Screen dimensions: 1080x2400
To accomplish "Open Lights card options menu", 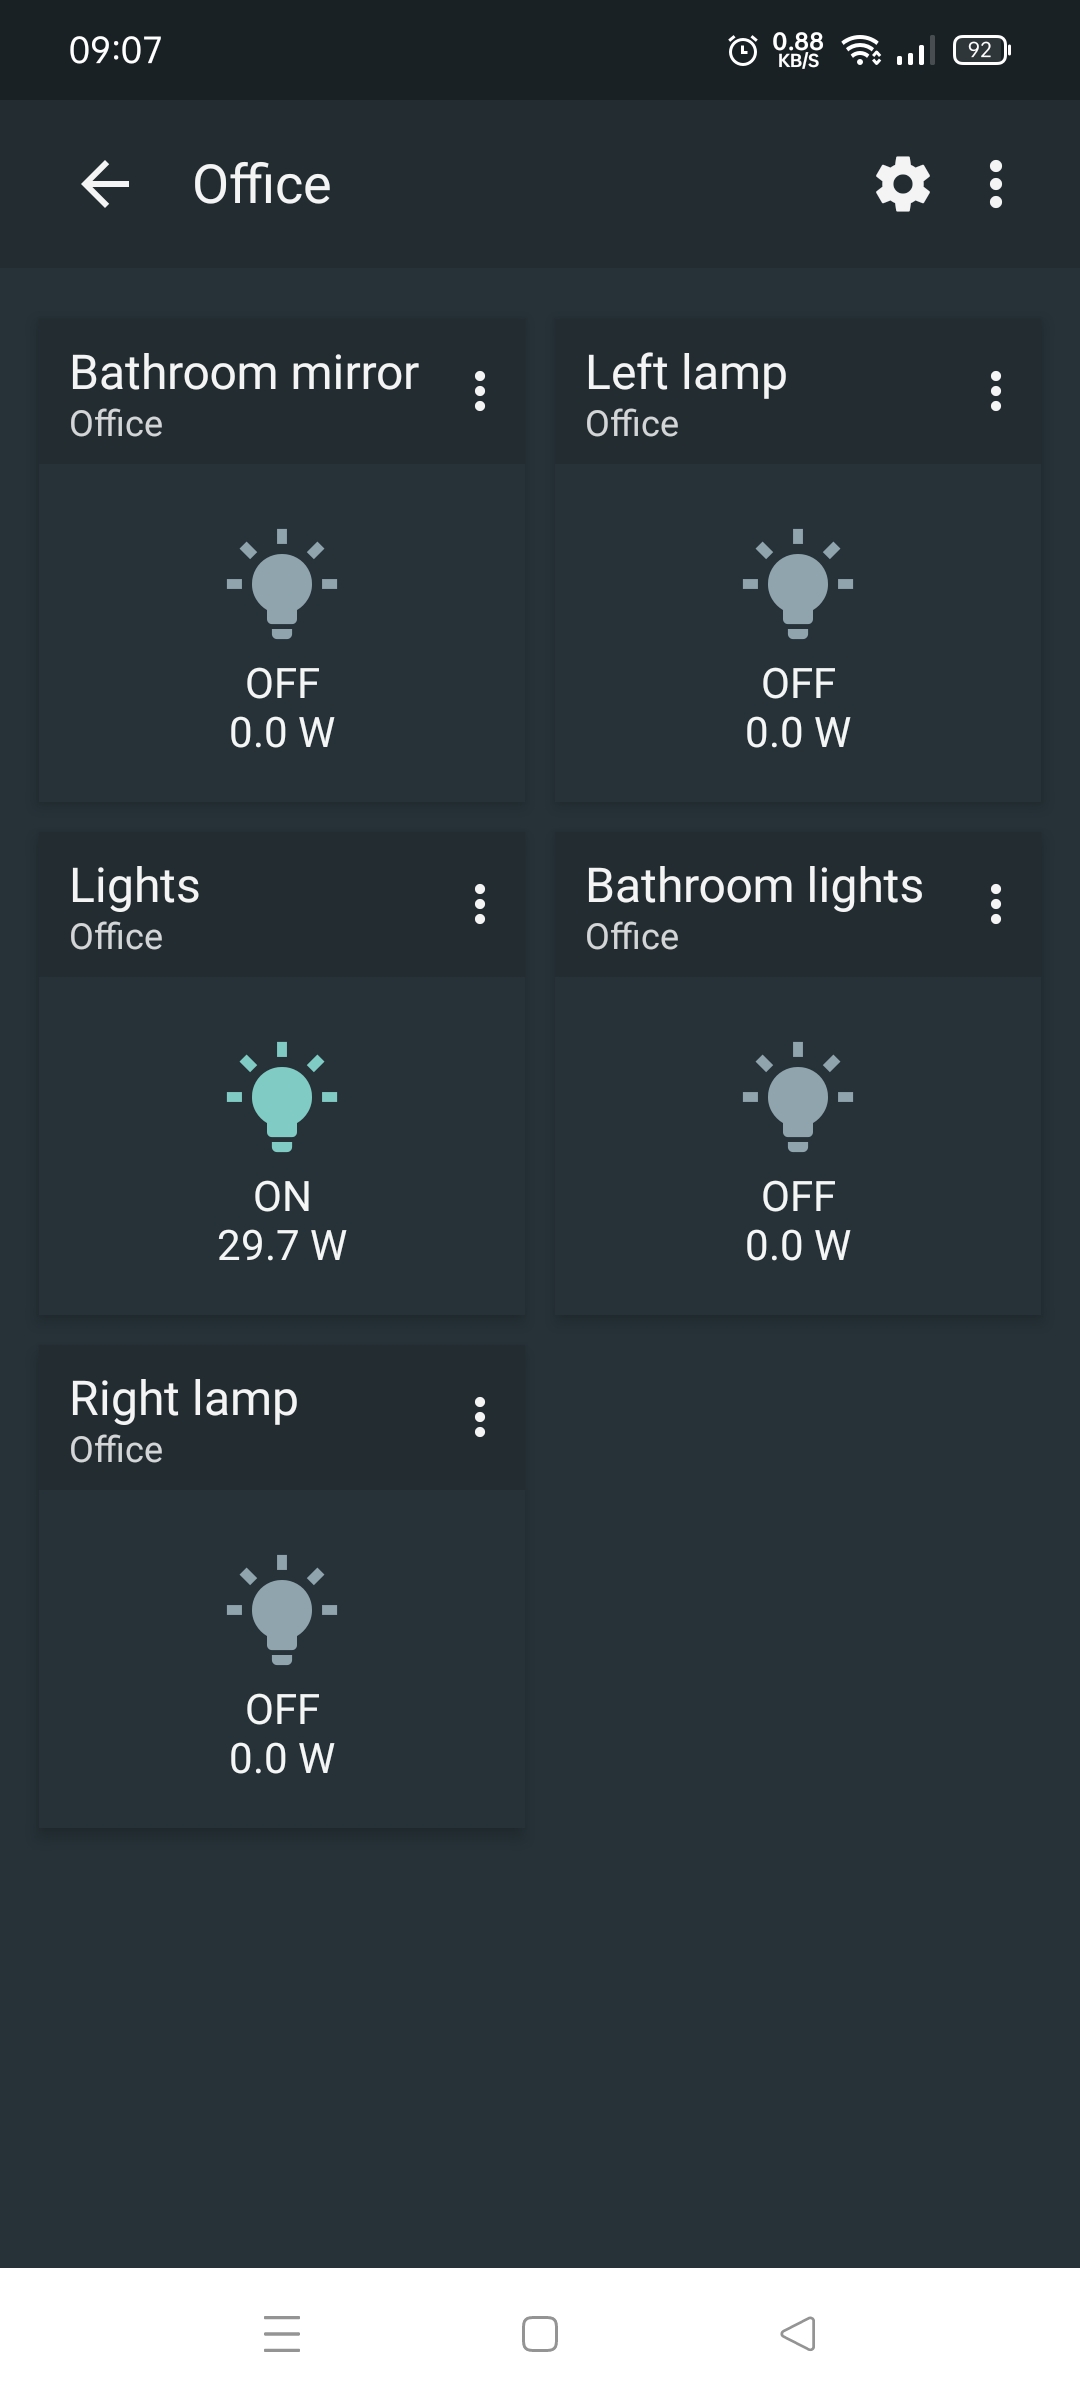I will [480, 904].
